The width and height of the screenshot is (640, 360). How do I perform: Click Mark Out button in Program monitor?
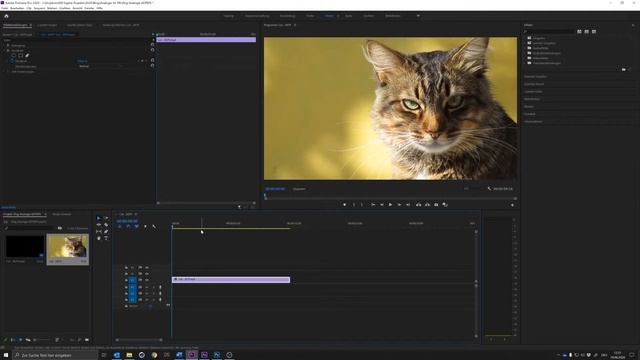pos(362,204)
